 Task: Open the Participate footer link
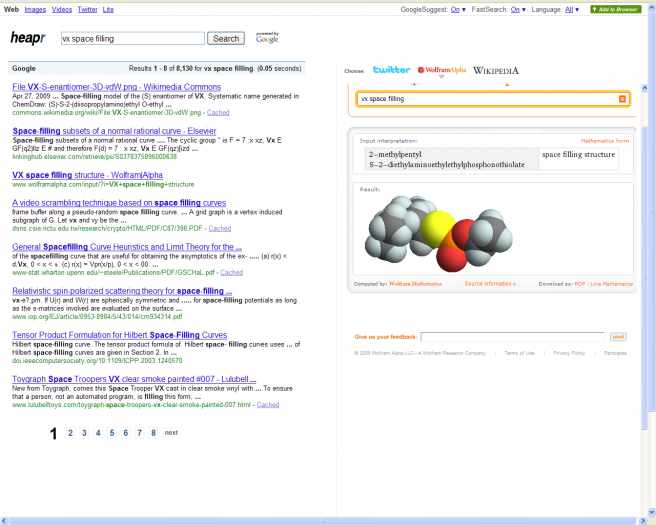615,353
